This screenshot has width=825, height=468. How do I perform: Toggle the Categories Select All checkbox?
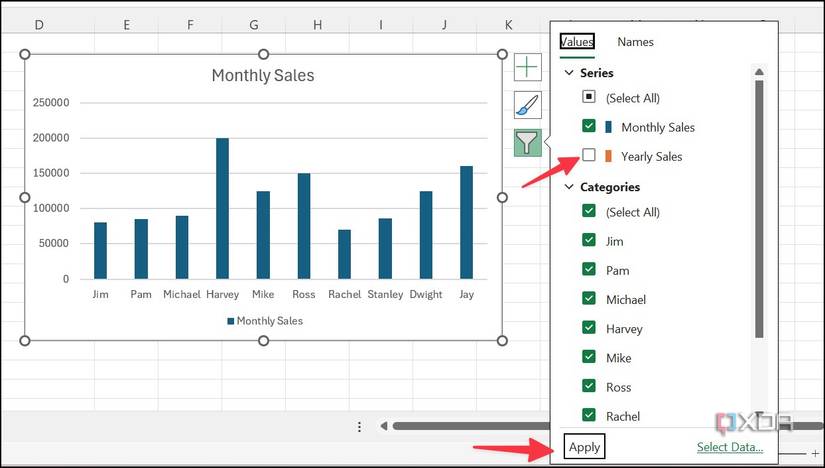589,211
